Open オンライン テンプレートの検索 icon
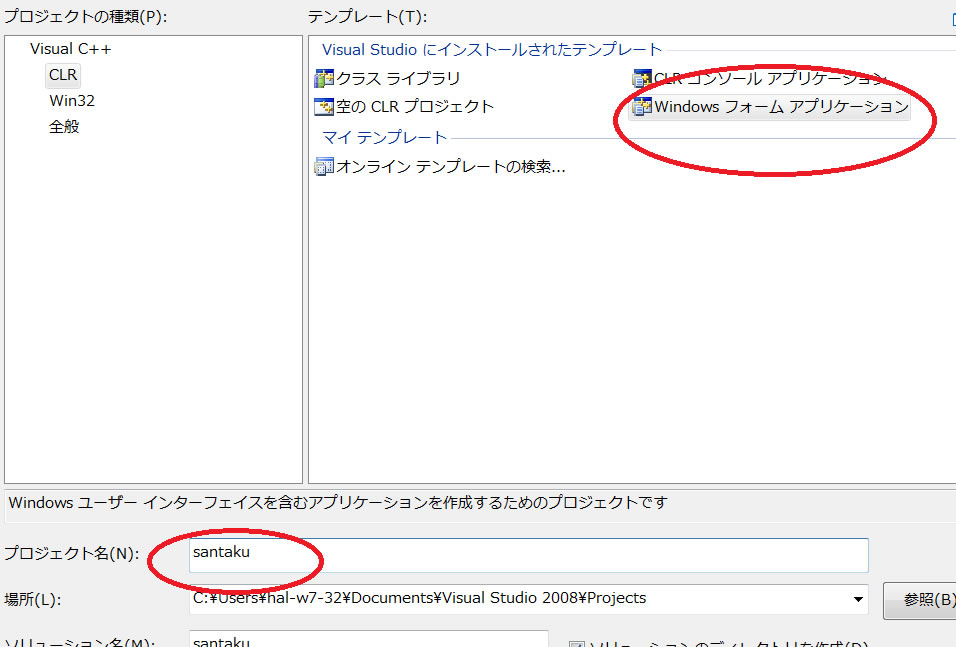 [x=324, y=167]
